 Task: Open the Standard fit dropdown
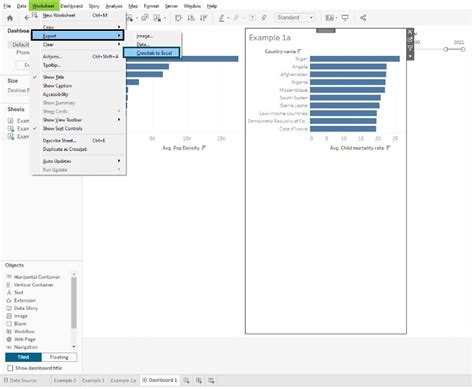[295, 18]
